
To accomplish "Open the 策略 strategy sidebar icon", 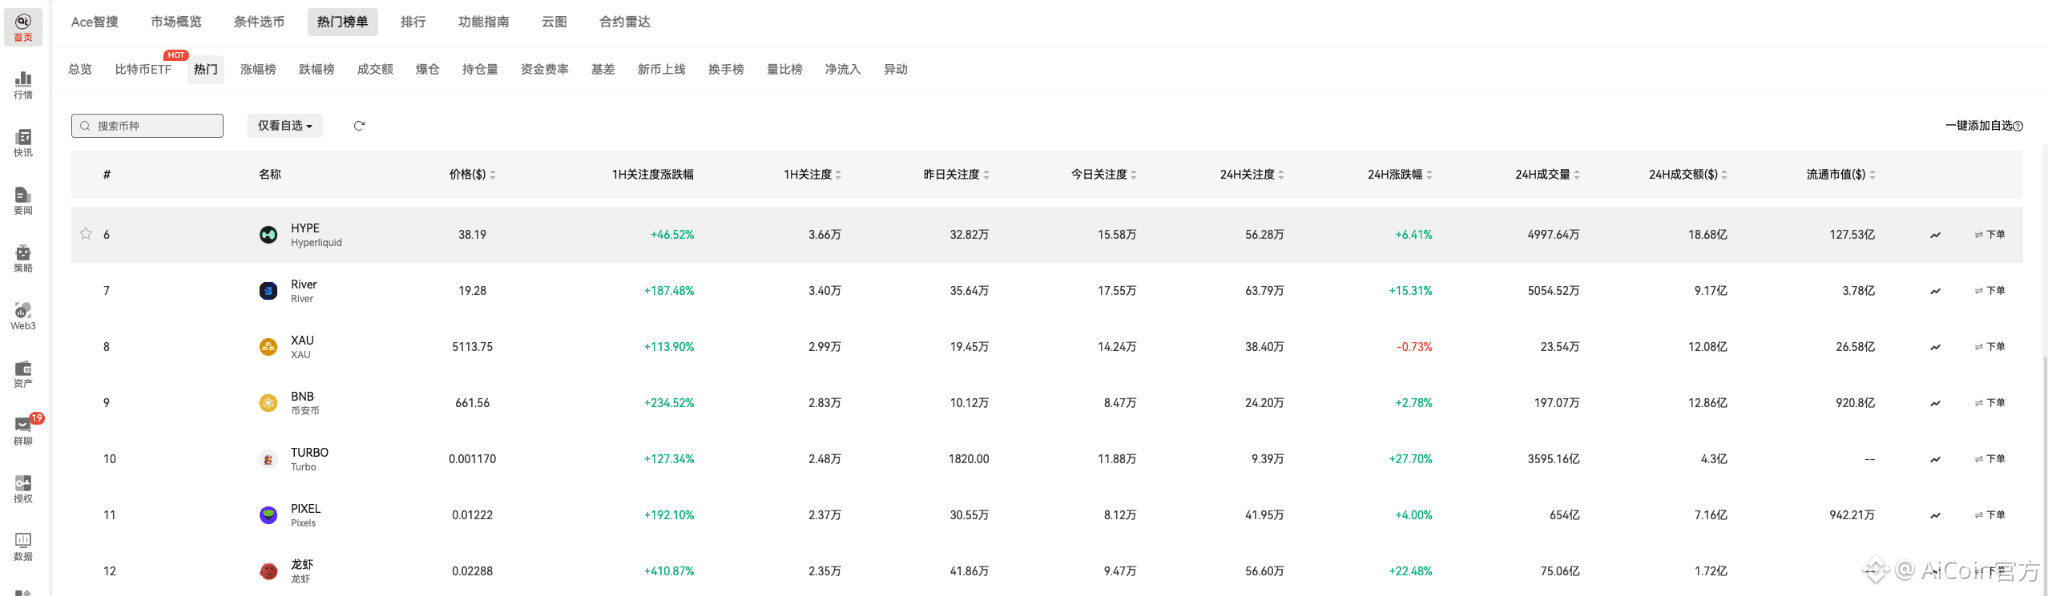I will [23, 258].
